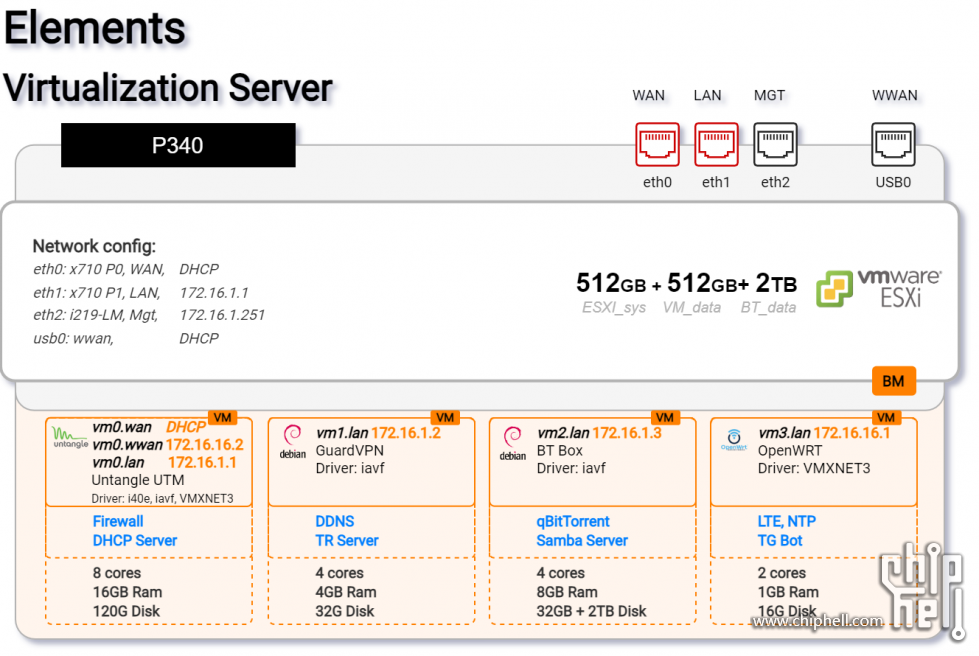Viewport: 979px width, 656px height.
Task: Select the "32G Disk" spec
Action: click(345, 611)
